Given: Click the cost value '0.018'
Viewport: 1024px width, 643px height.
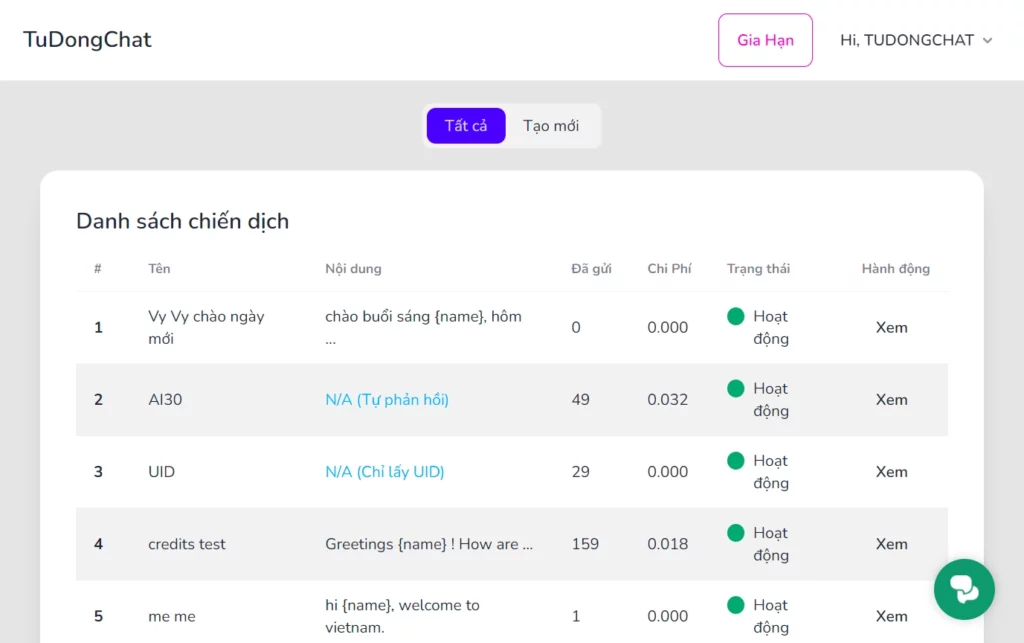Looking at the screenshot, I should (667, 544).
